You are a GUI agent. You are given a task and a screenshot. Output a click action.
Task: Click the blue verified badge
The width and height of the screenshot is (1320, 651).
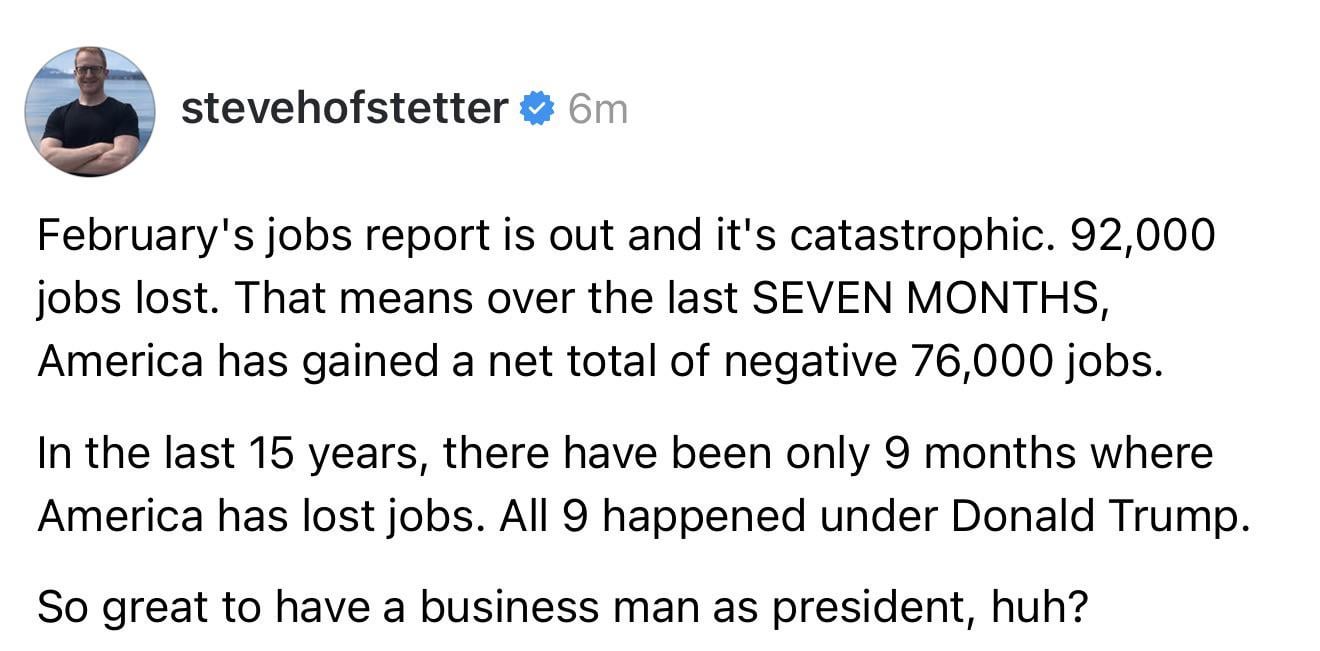tap(537, 110)
